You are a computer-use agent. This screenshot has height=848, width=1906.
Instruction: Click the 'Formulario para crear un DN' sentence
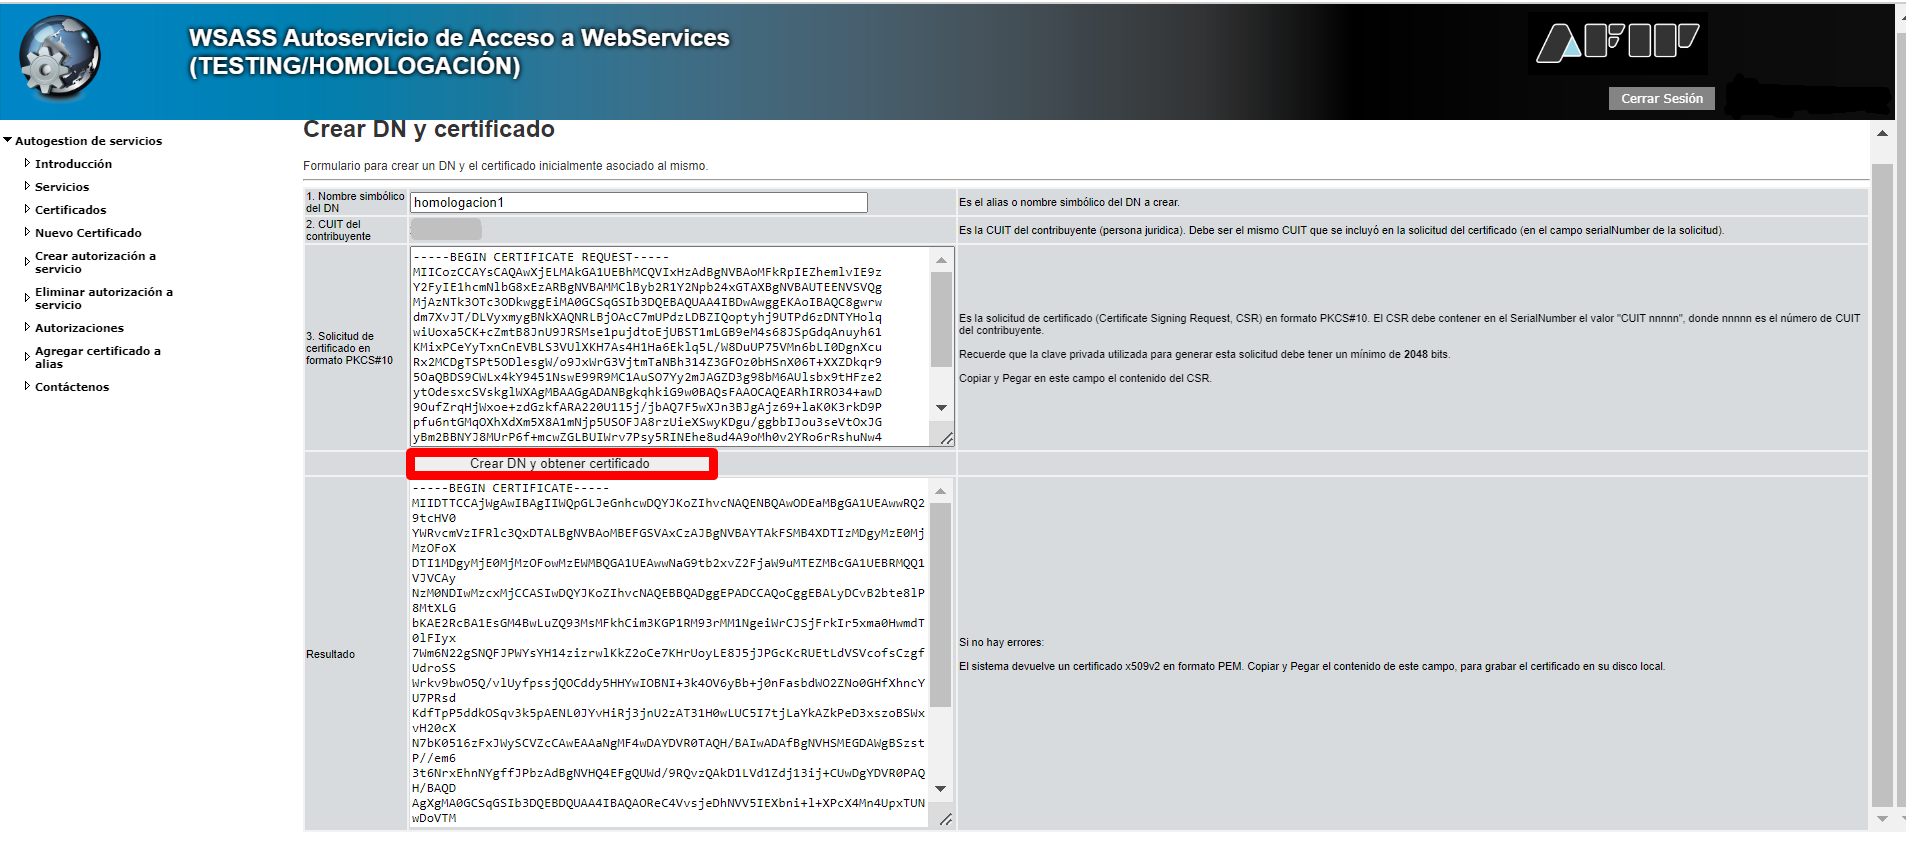(505, 166)
